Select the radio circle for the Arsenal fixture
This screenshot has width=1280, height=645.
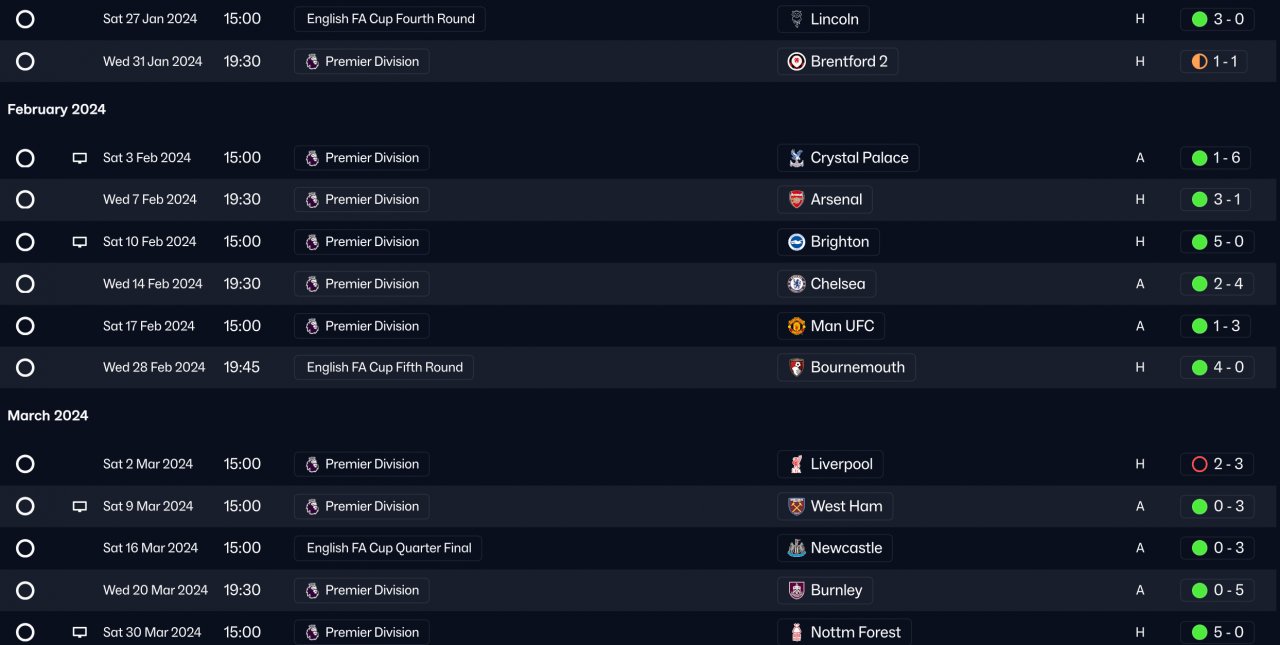[x=25, y=200]
